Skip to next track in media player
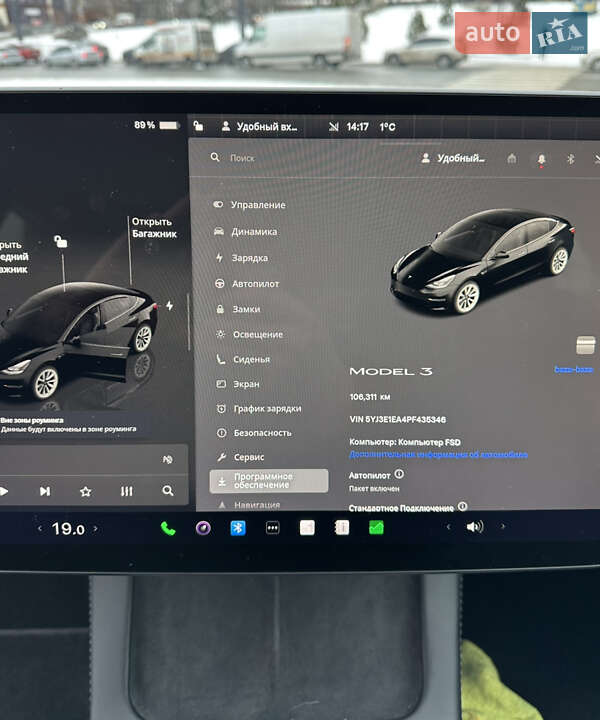This screenshot has height=720, width=600. (x=45, y=491)
